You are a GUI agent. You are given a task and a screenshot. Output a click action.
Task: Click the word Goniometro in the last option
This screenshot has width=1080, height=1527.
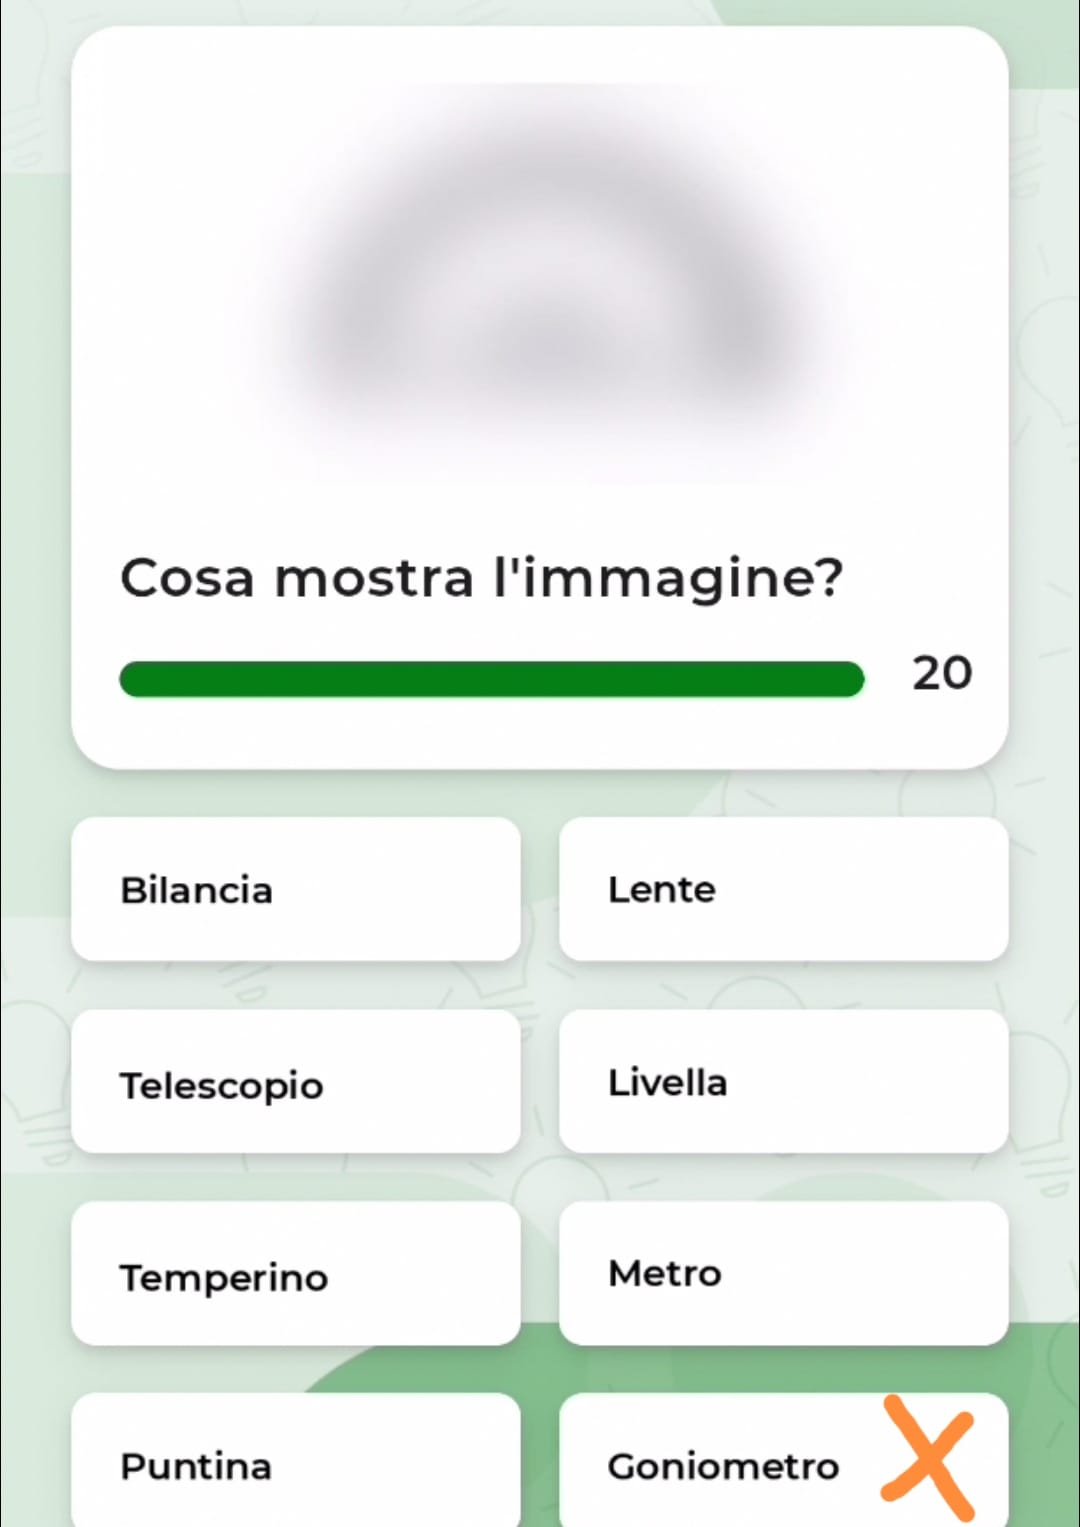click(x=723, y=1467)
